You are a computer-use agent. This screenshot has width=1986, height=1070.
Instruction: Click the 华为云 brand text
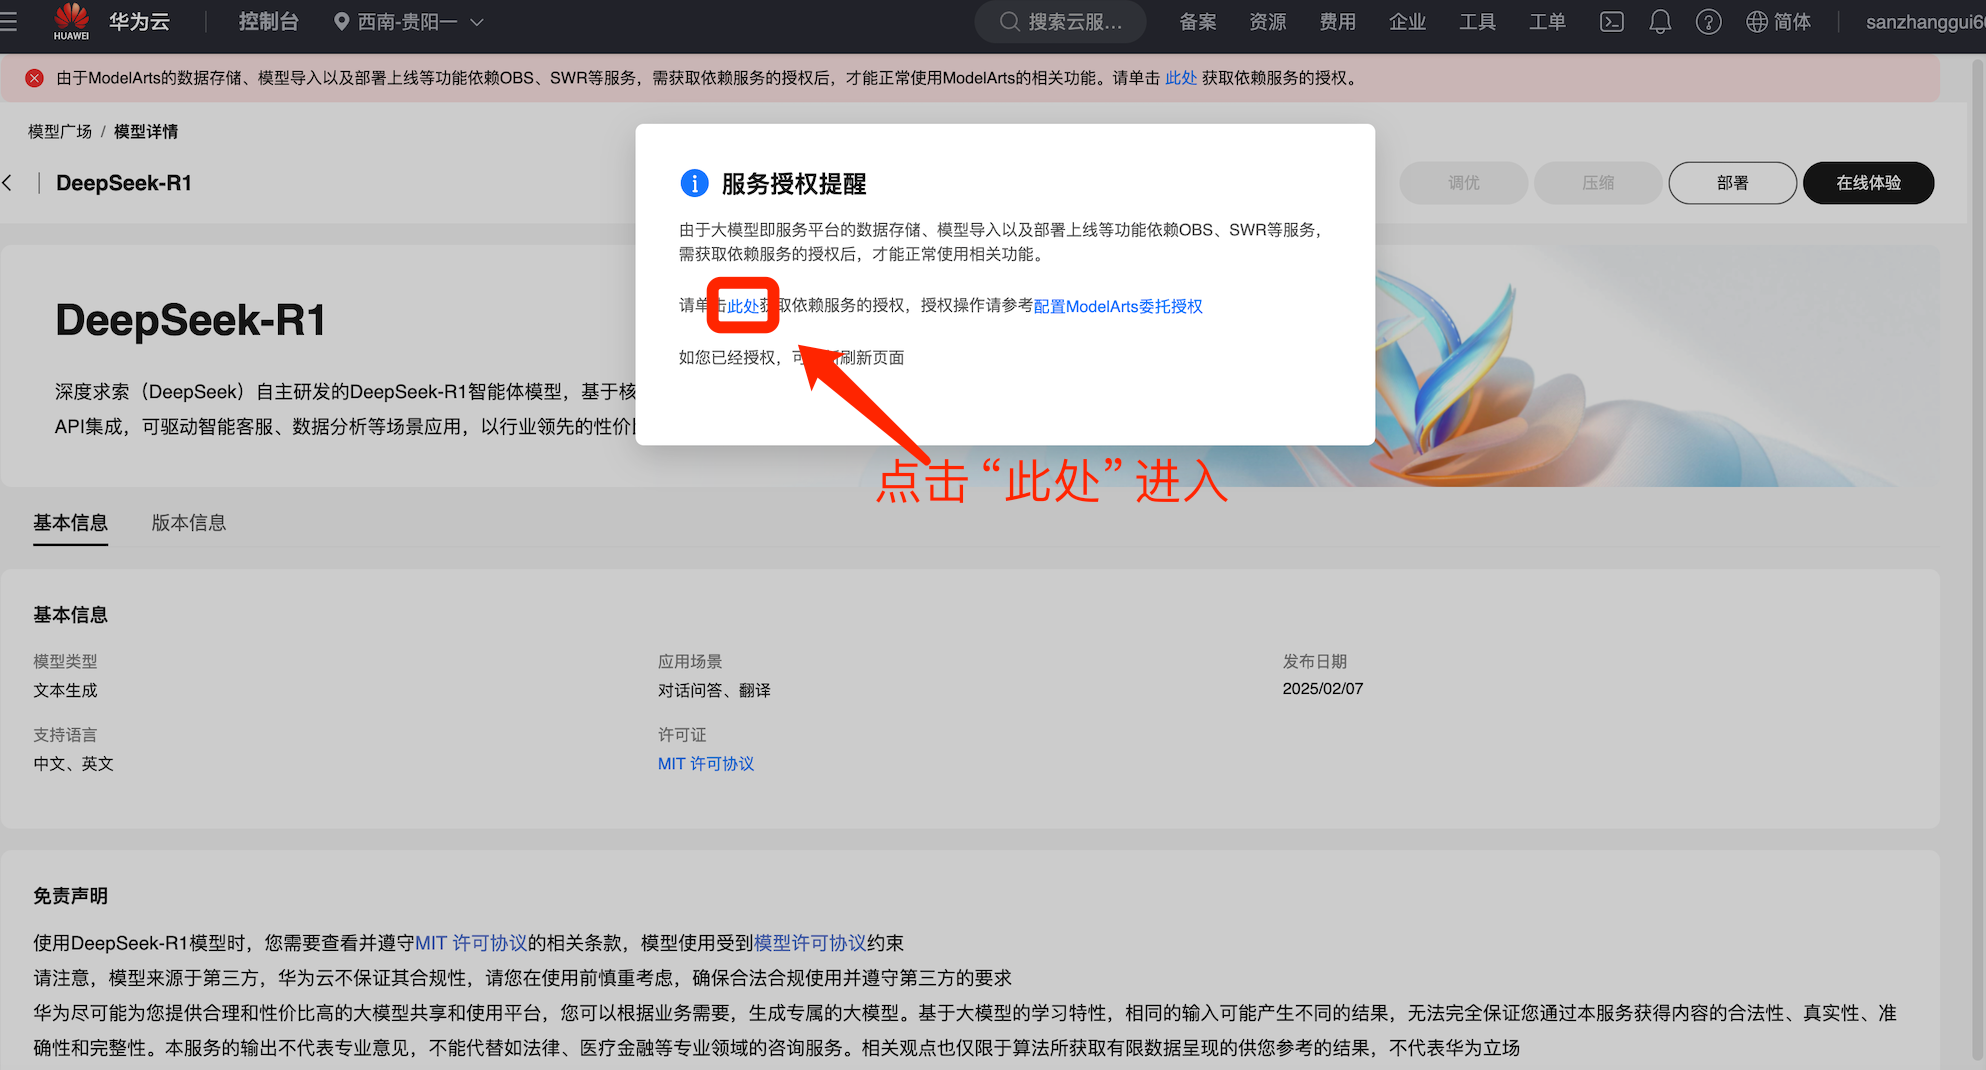[139, 22]
